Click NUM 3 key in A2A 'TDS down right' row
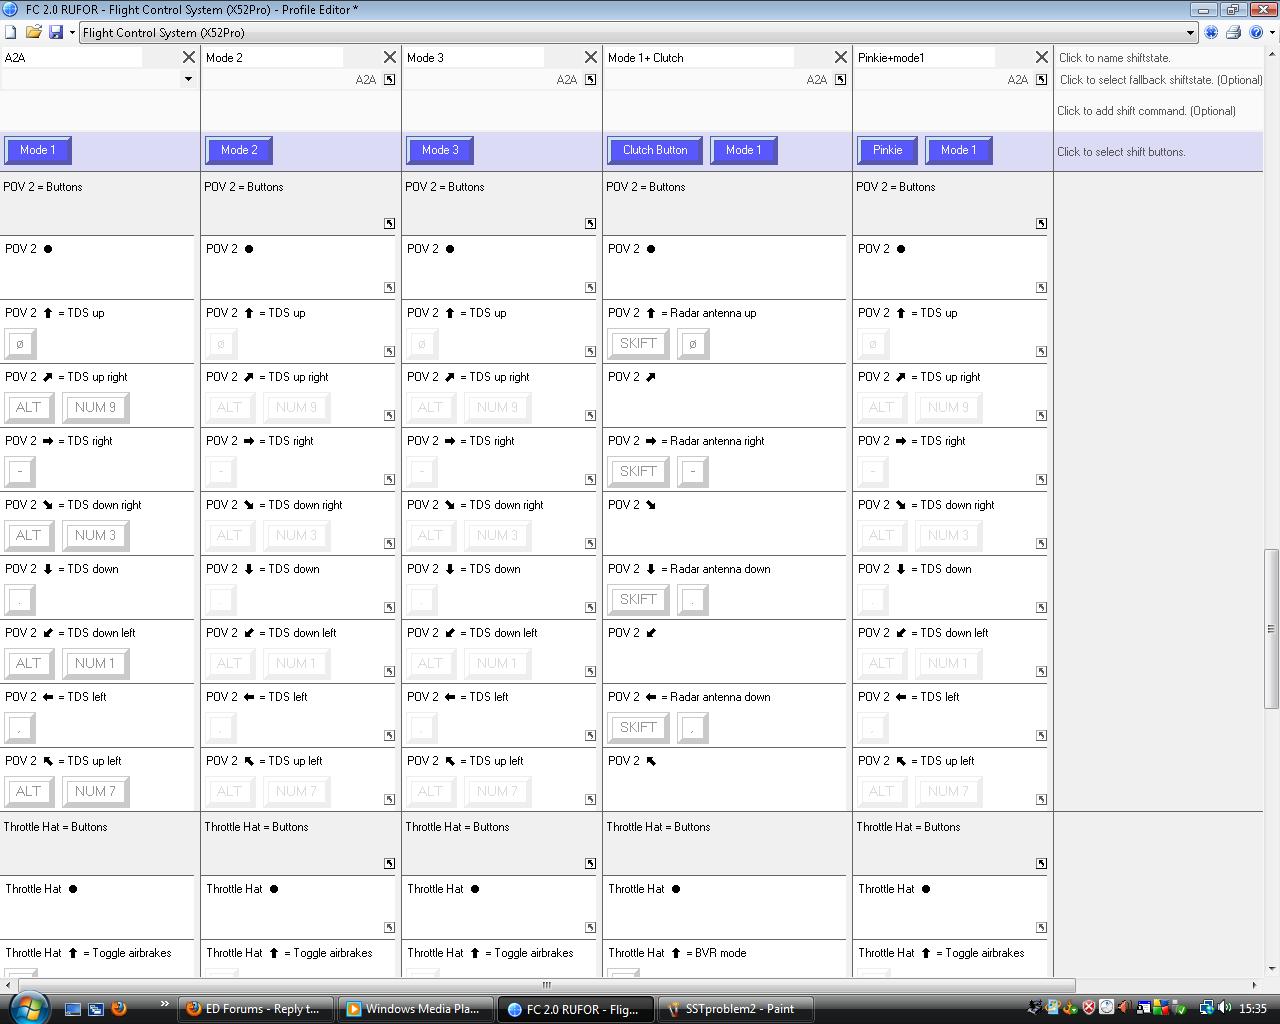This screenshot has width=1280, height=1024. (x=96, y=535)
